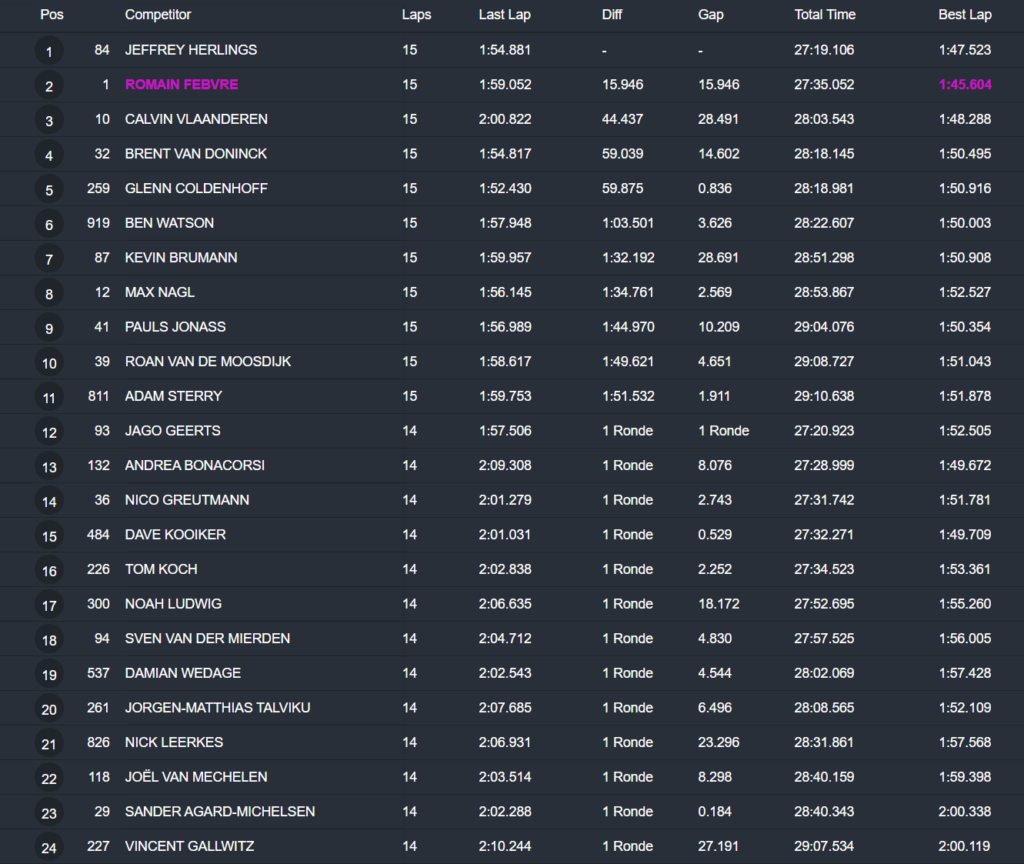The image size is (1024, 864).
Task: Select the position 5 circle badge
Action: (x=49, y=190)
